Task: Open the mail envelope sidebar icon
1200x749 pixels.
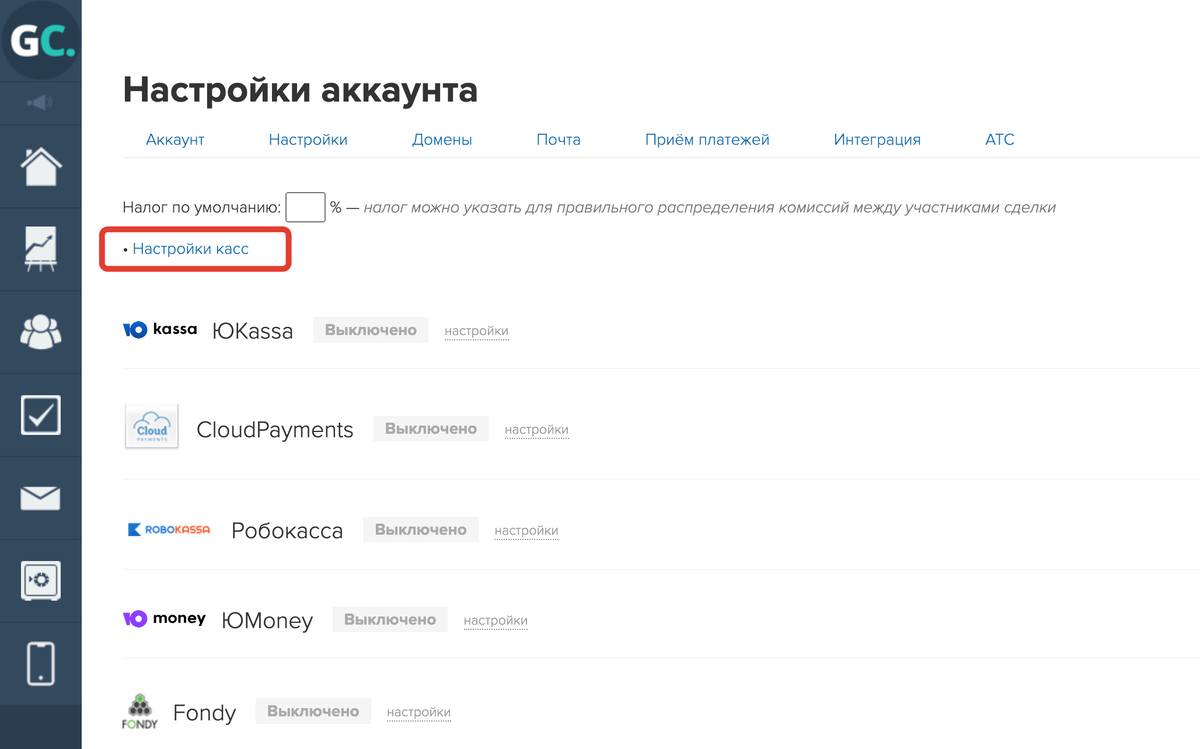Action: (41, 498)
